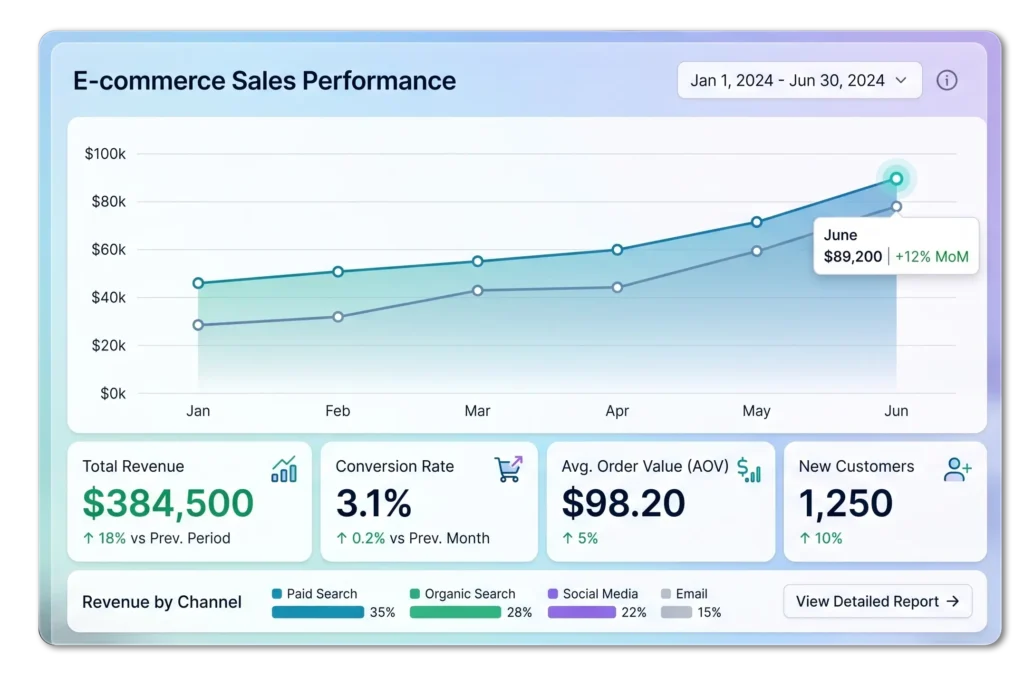Click the New Customers add-user icon
The width and height of the screenshot is (1024, 678).
click(957, 469)
